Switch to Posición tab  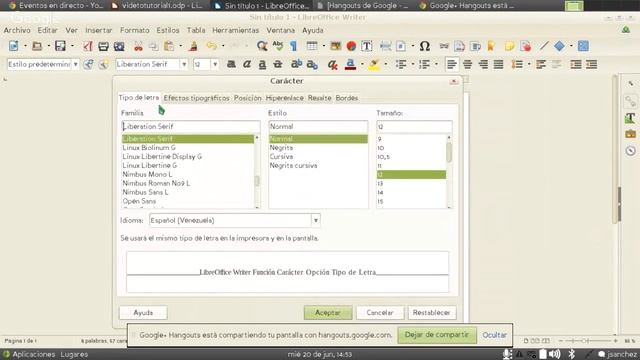tap(247, 98)
